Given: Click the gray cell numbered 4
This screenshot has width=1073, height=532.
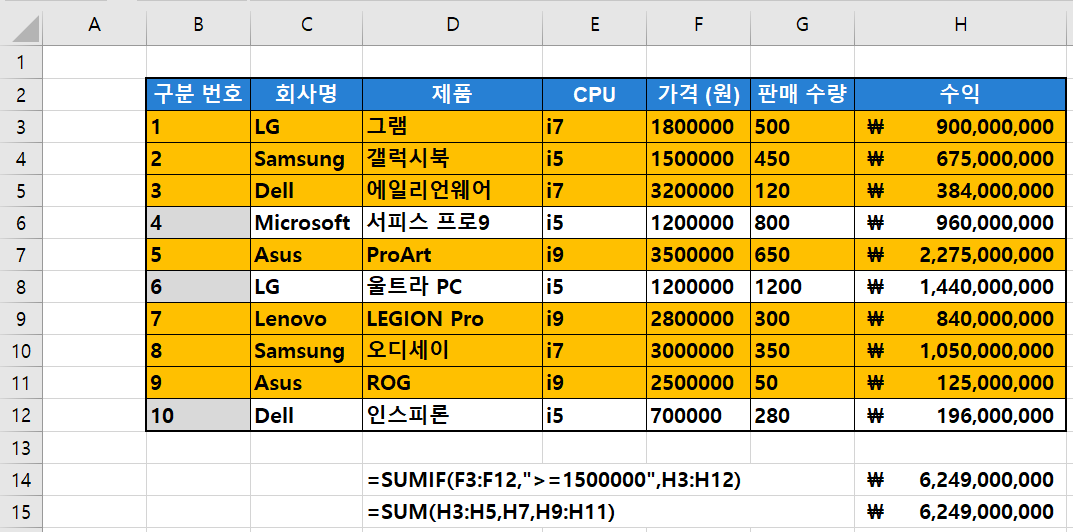Looking at the screenshot, I should tap(198, 223).
